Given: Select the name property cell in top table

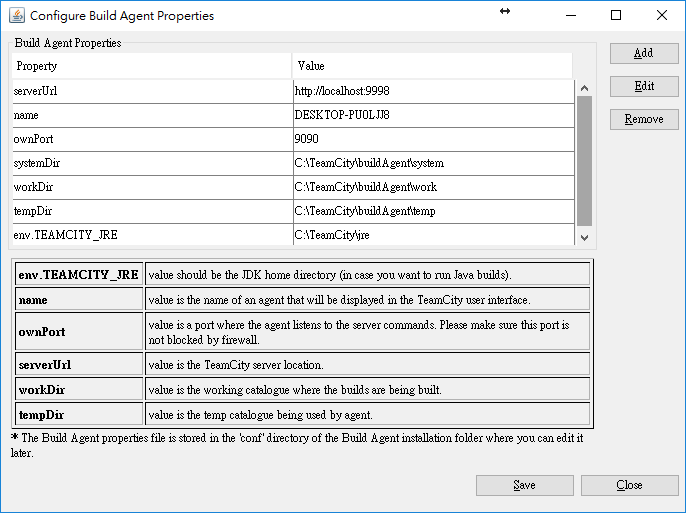Looking at the screenshot, I should coord(153,115).
